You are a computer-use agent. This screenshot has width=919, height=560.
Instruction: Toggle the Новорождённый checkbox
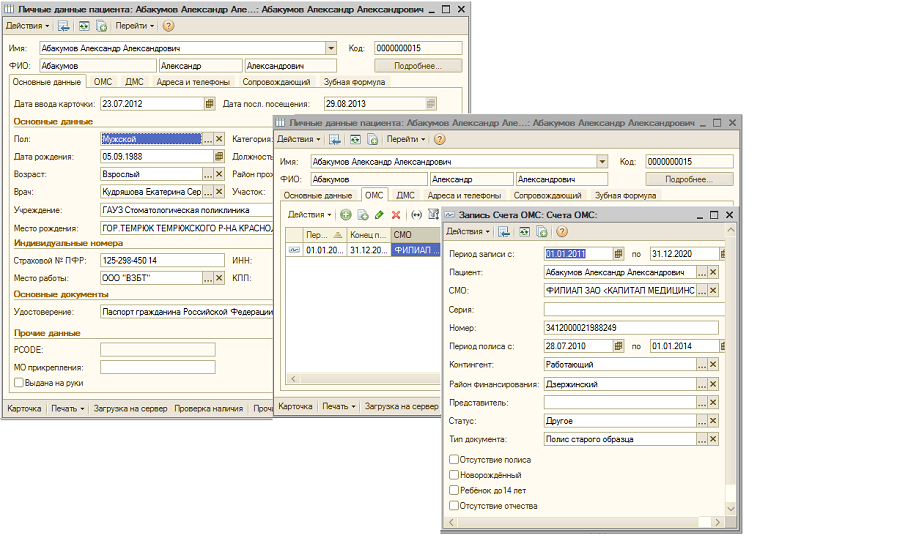point(455,475)
